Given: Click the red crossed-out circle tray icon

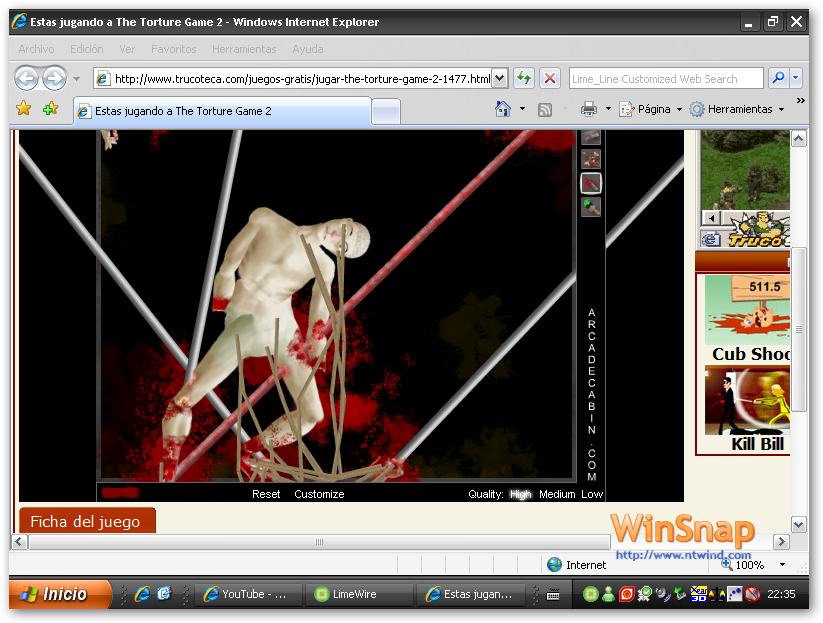Looking at the screenshot, I should pyautogui.click(x=753, y=594).
